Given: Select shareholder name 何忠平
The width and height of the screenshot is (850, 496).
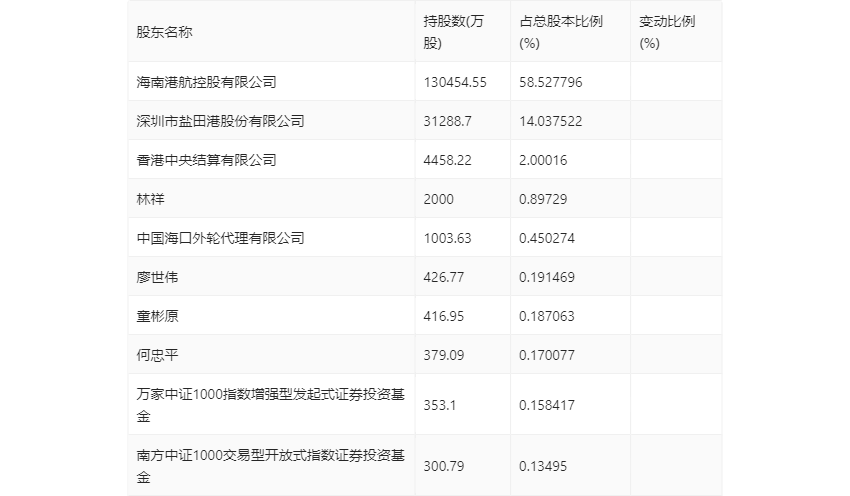Looking at the screenshot, I should [x=157, y=356].
